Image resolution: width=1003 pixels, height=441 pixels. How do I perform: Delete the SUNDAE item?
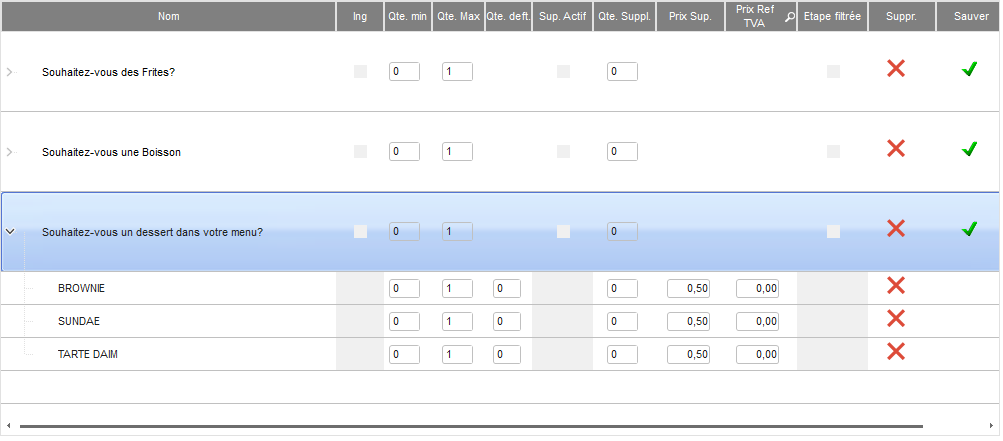click(896, 319)
